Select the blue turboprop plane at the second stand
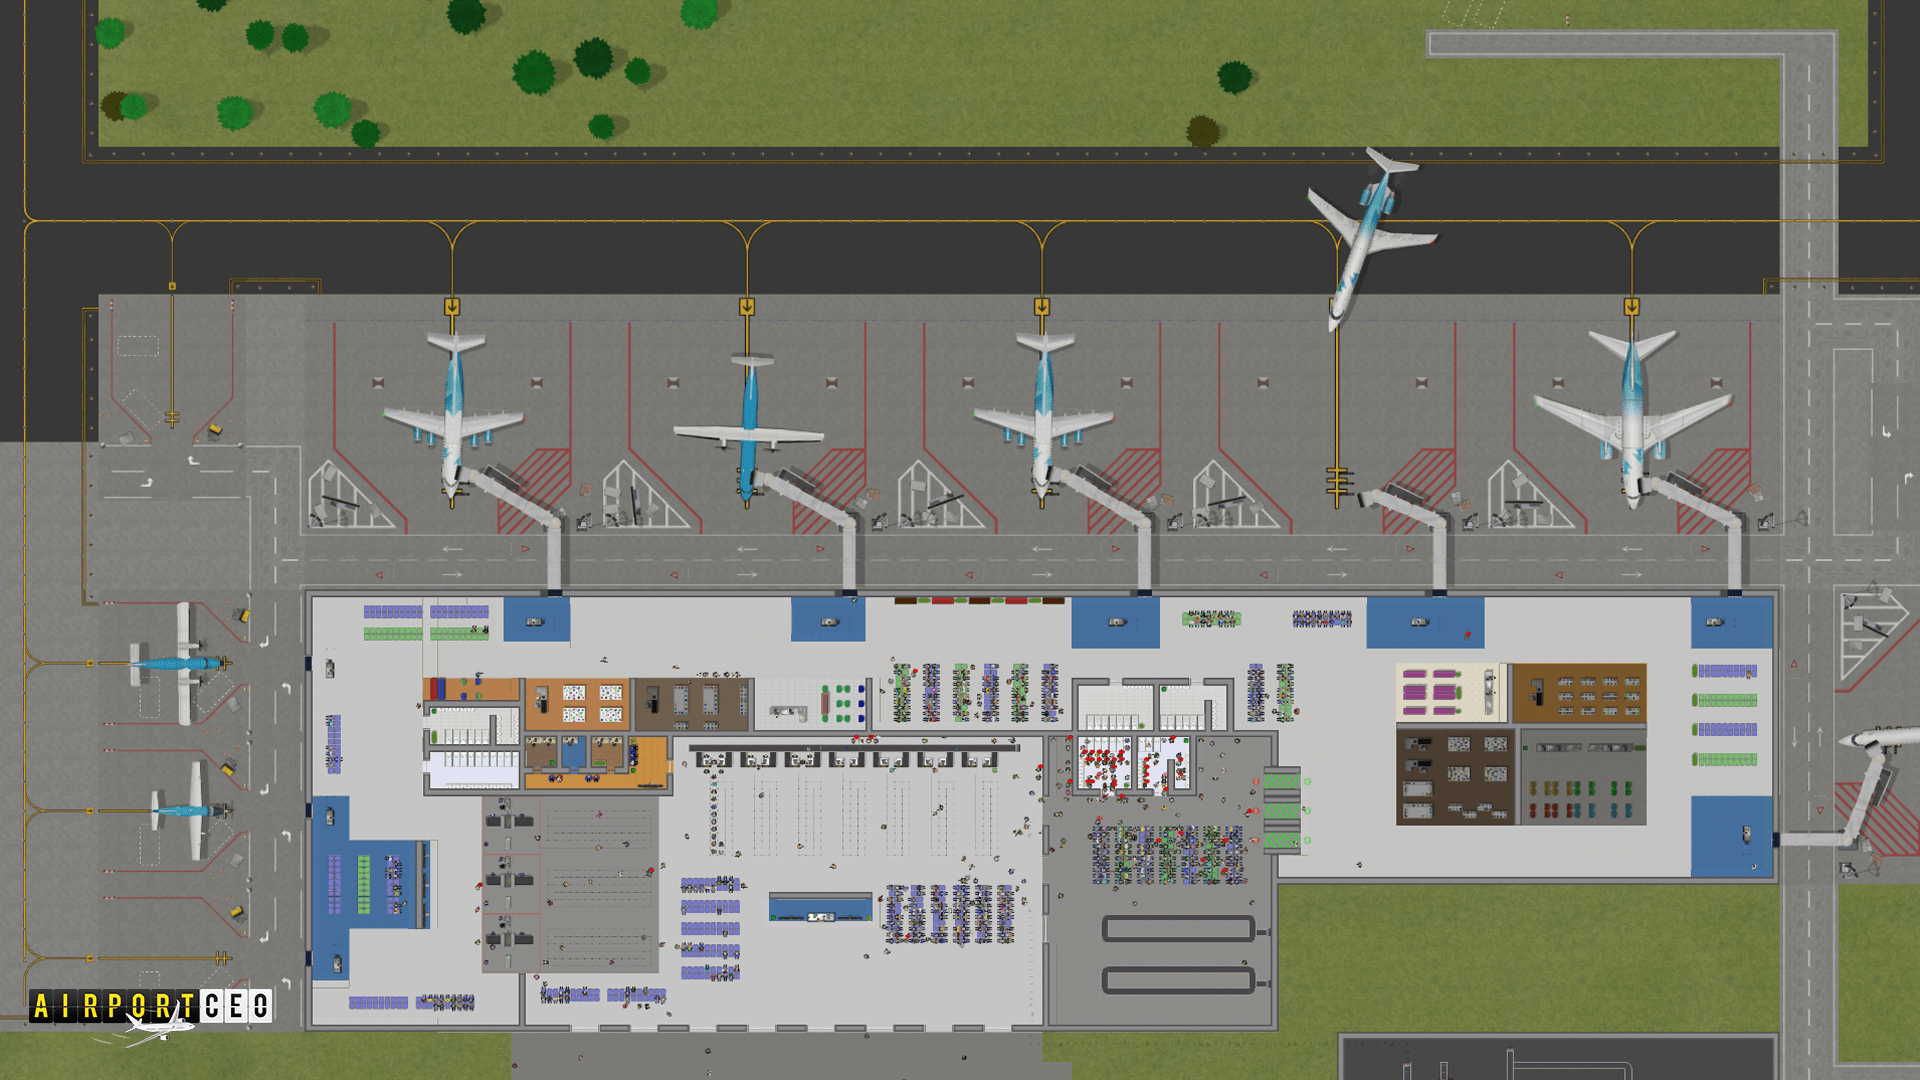This screenshot has height=1080, width=1920. click(748, 425)
